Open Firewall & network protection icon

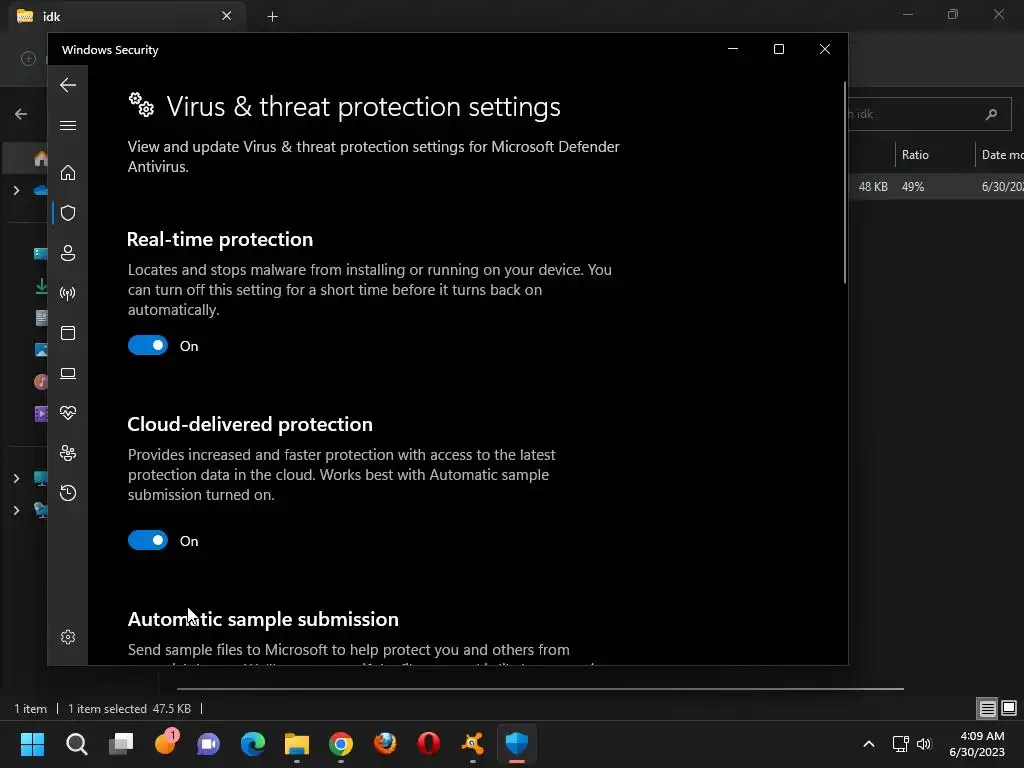(68, 293)
